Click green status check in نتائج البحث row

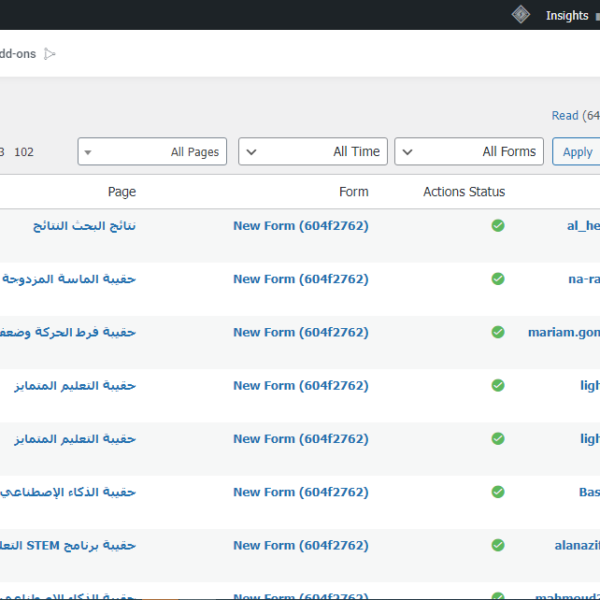click(498, 226)
